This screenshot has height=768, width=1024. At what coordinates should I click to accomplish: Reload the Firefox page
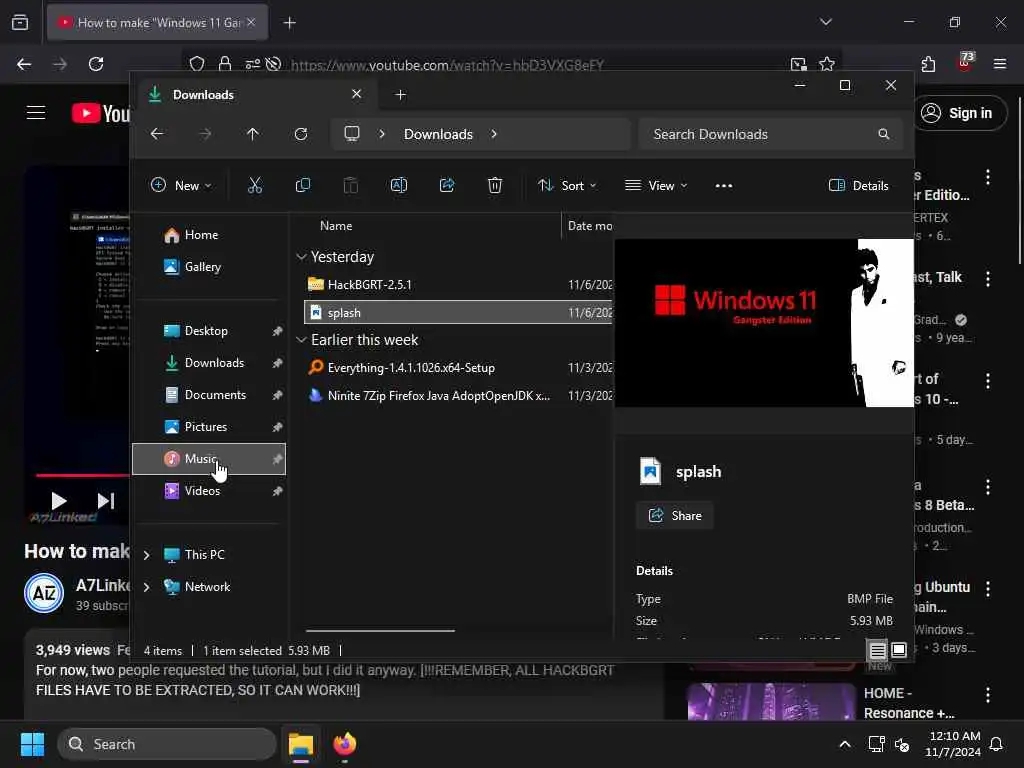click(x=96, y=64)
